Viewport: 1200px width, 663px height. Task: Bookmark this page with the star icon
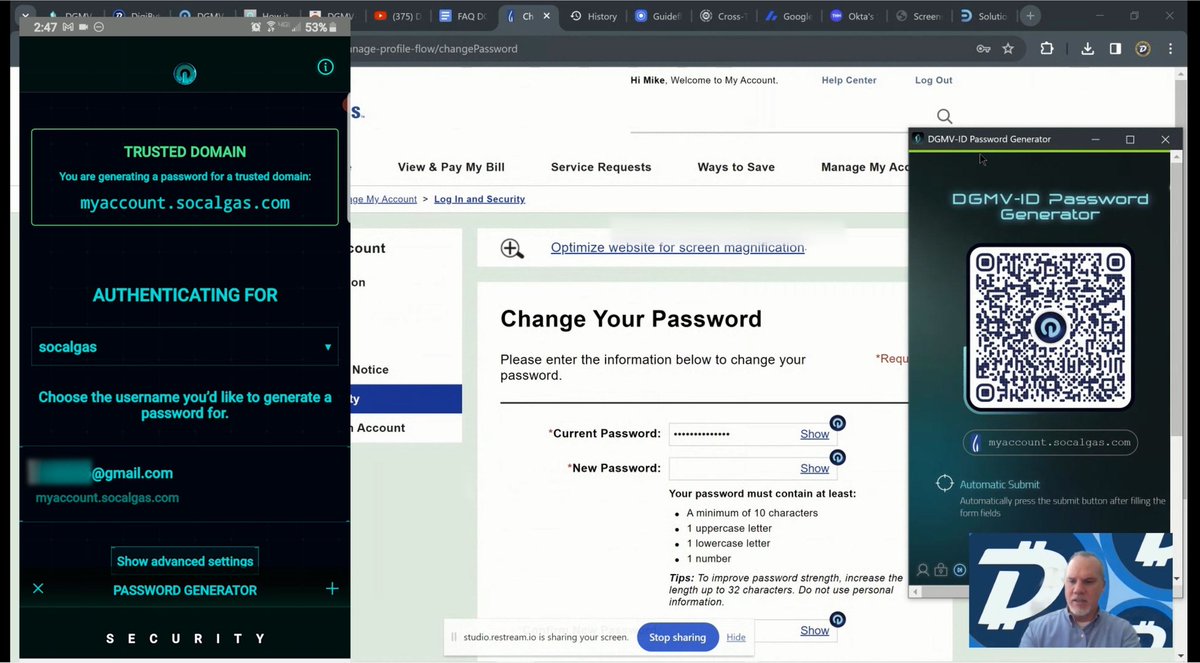(x=1008, y=48)
